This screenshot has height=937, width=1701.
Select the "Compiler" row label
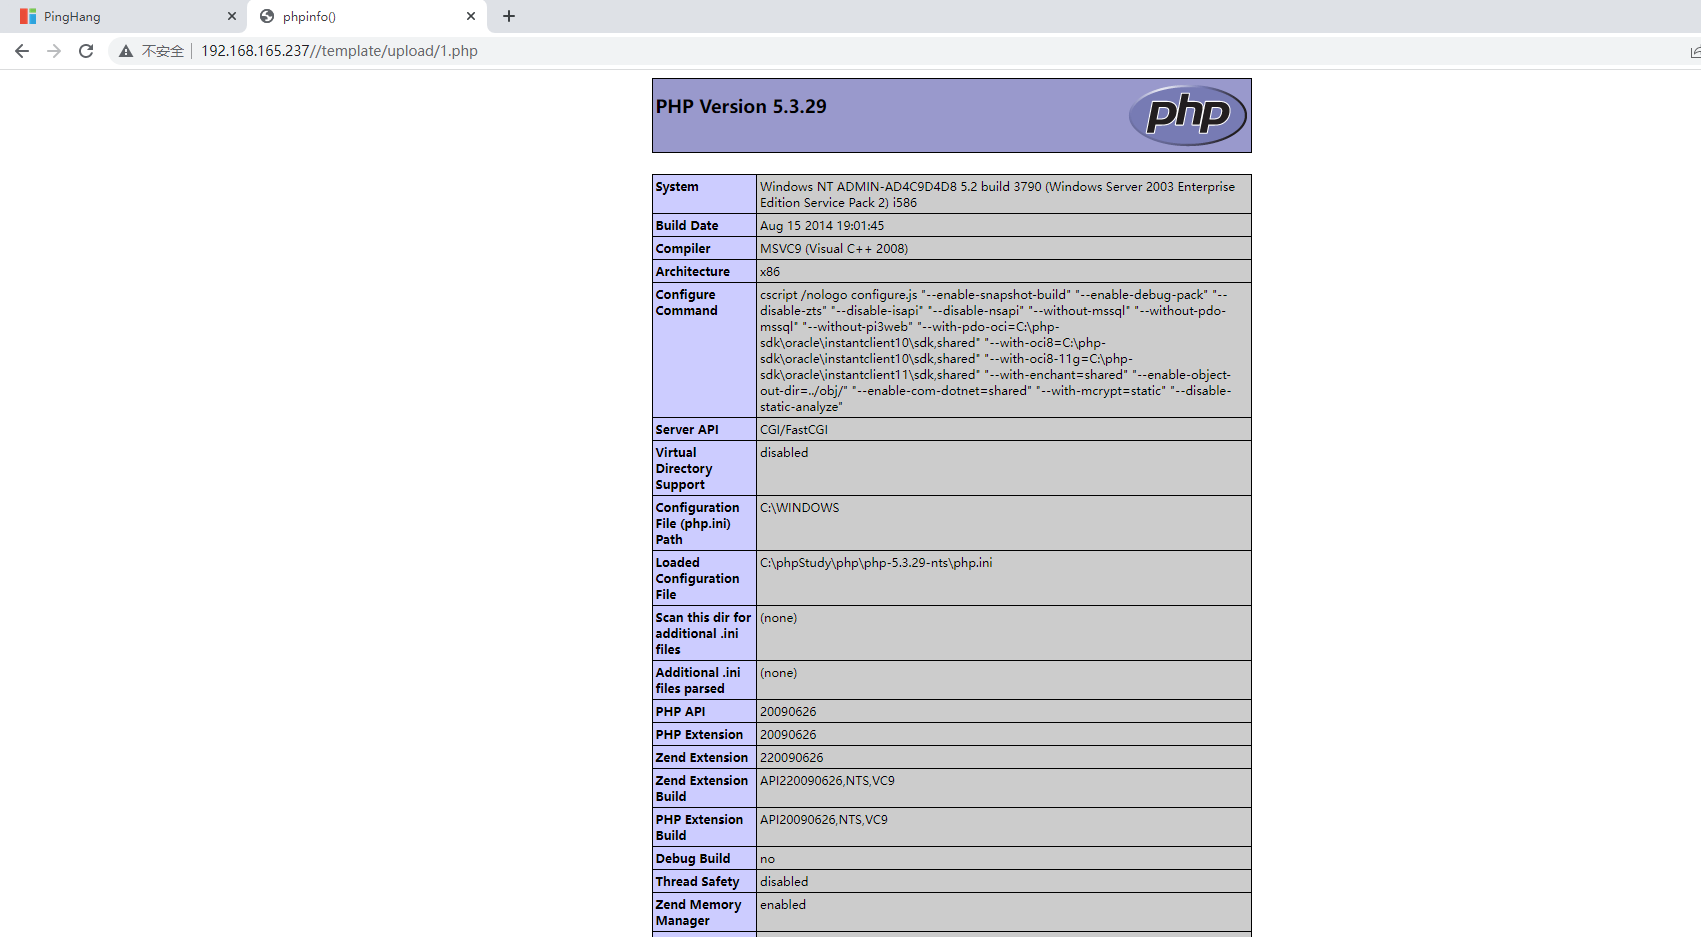683,249
